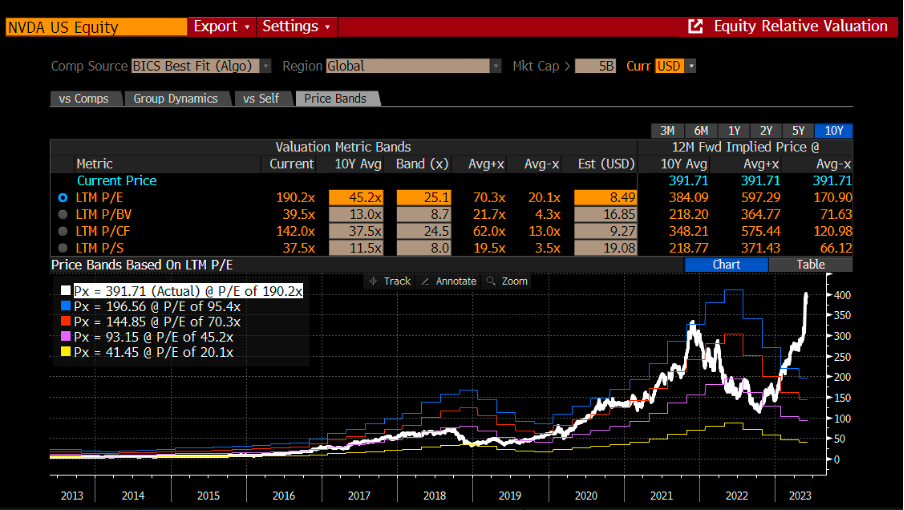Screen dimensions: 904x510
Task: Expand the Region Global dropdown arrow
Action: (x=496, y=66)
